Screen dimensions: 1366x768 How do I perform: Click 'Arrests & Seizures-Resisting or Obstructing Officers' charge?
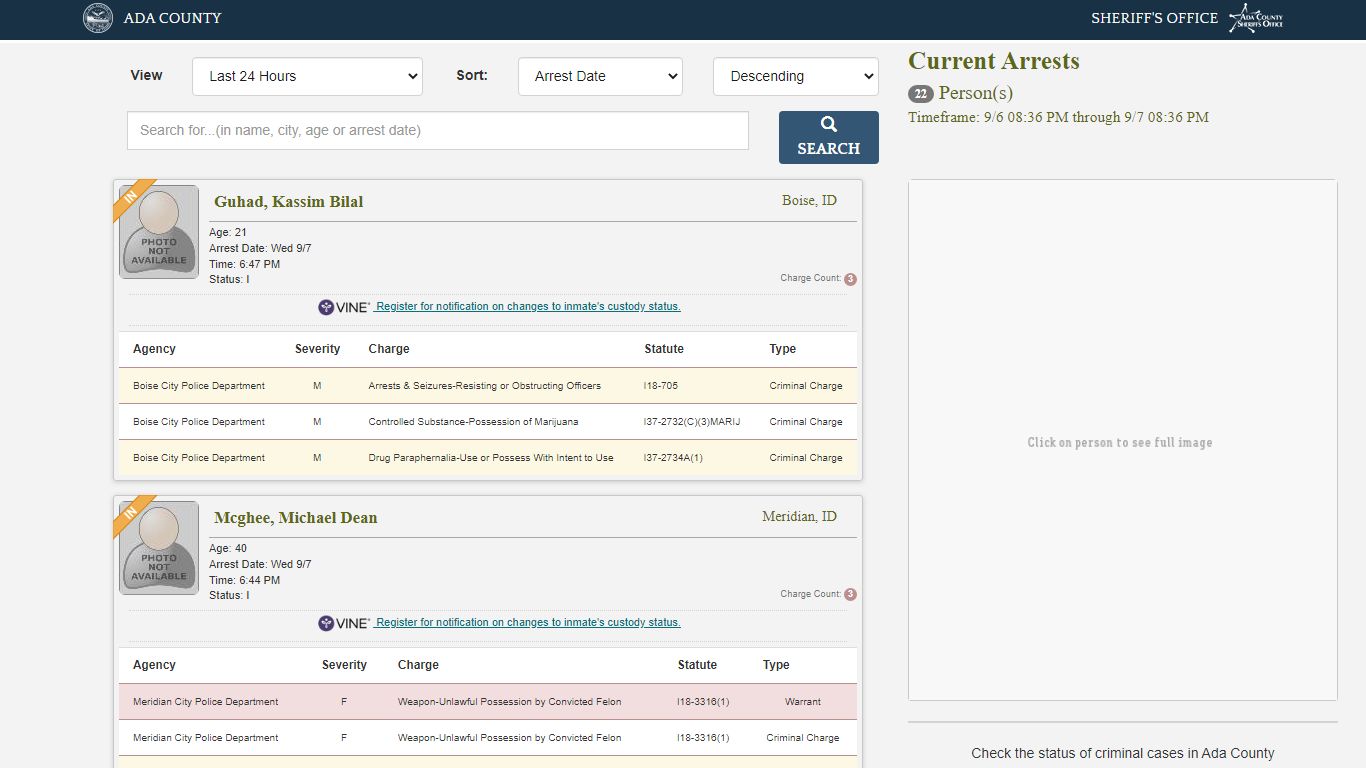tap(484, 386)
